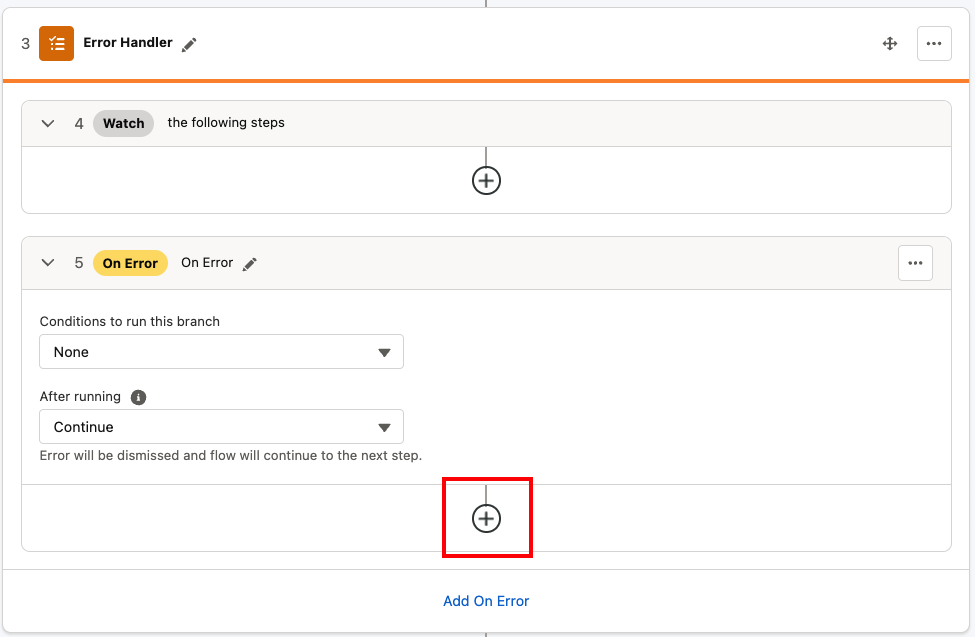The width and height of the screenshot is (975, 637).
Task: Open the Conditions to run this branch dropdown
Action: coord(221,352)
